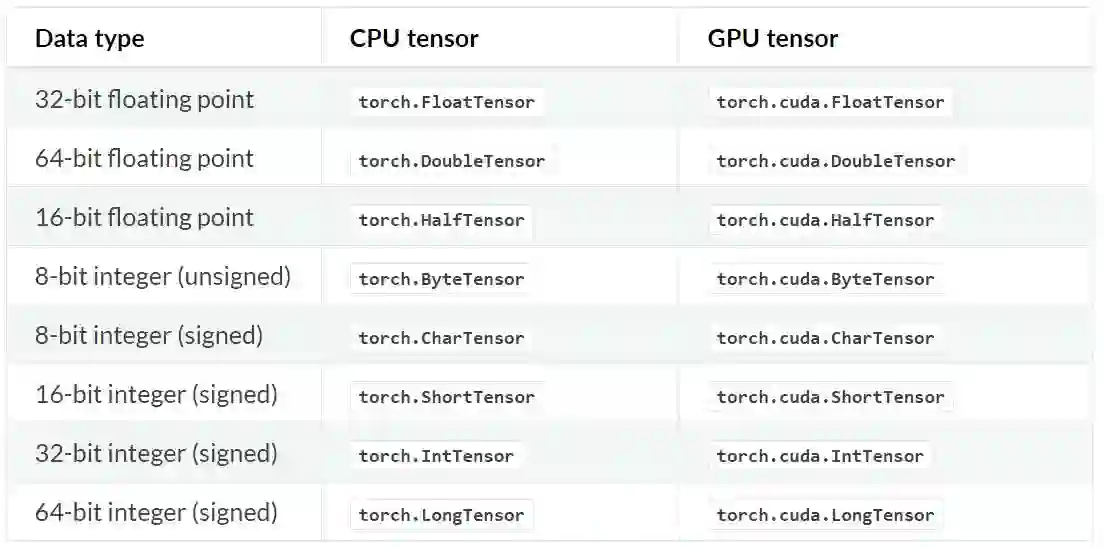Select the 16-bit integer (signed) row label
1104x549 pixels.
(x=156, y=395)
